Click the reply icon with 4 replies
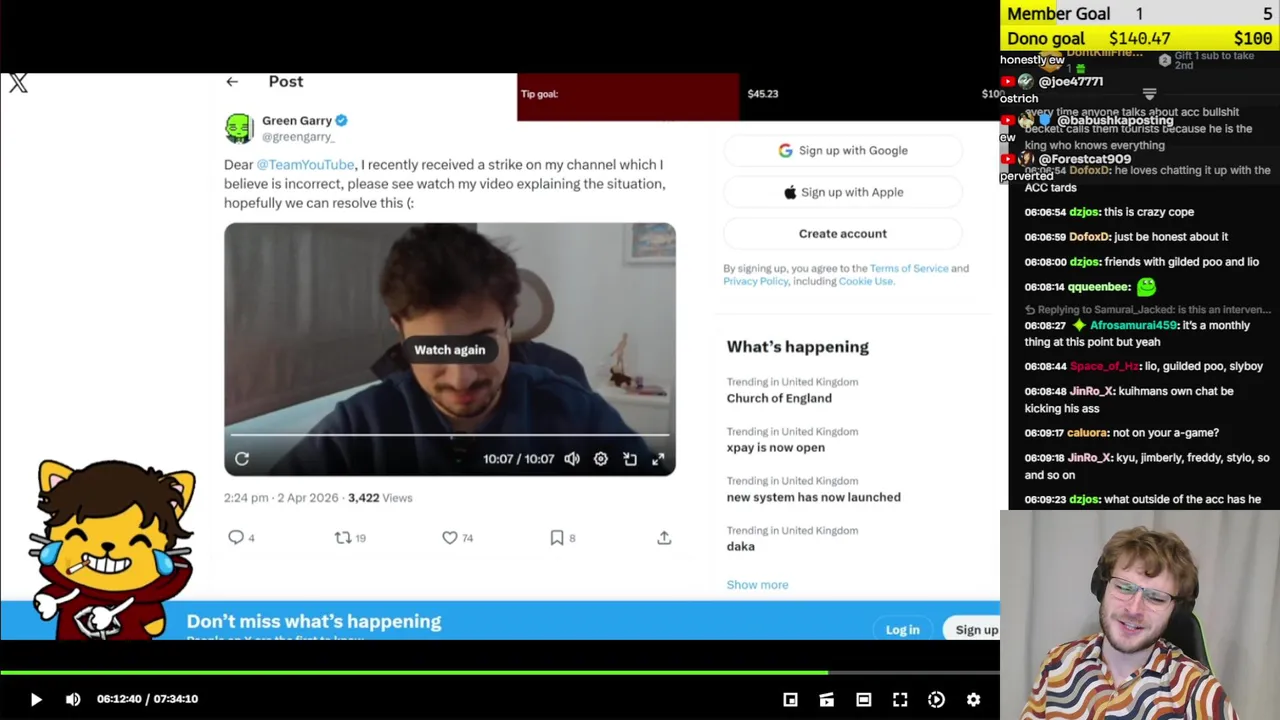 pos(236,538)
